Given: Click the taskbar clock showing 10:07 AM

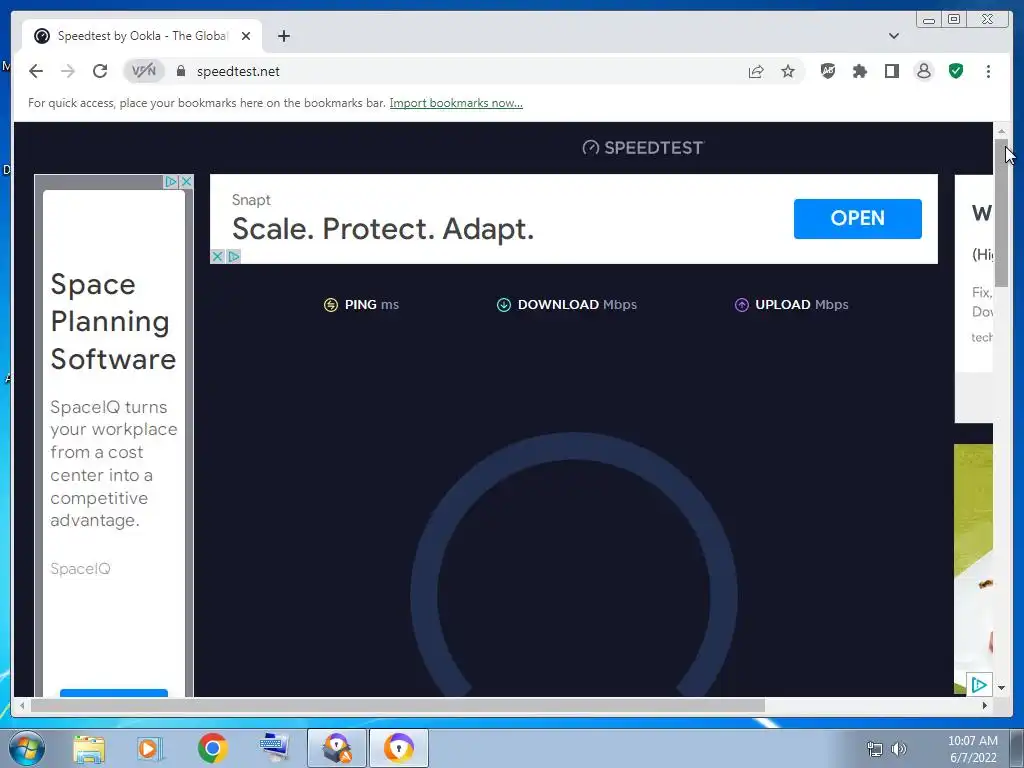Looking at the screenshot, I should [x=972, y=749].
